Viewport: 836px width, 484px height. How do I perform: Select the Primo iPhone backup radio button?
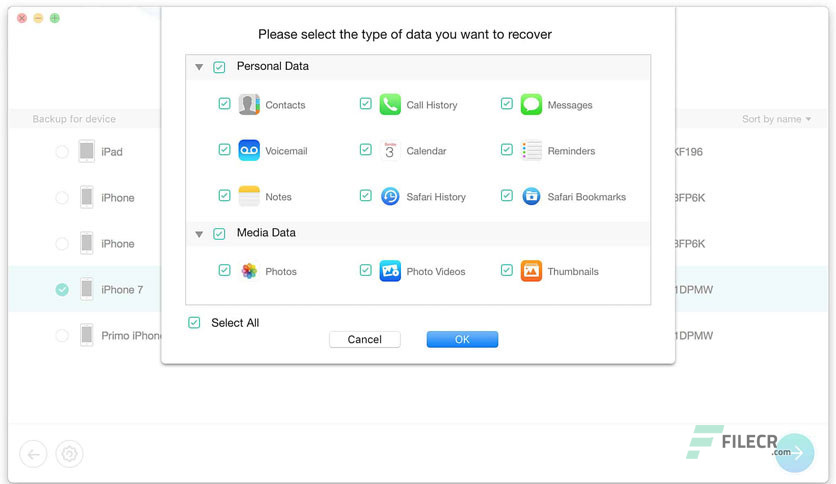click(x=62, y=335)
